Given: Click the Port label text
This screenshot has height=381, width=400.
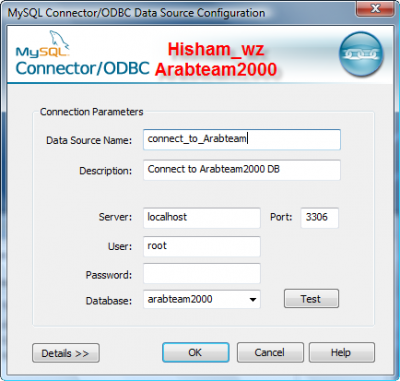Looking at the screenshot, I should point(281,217).
